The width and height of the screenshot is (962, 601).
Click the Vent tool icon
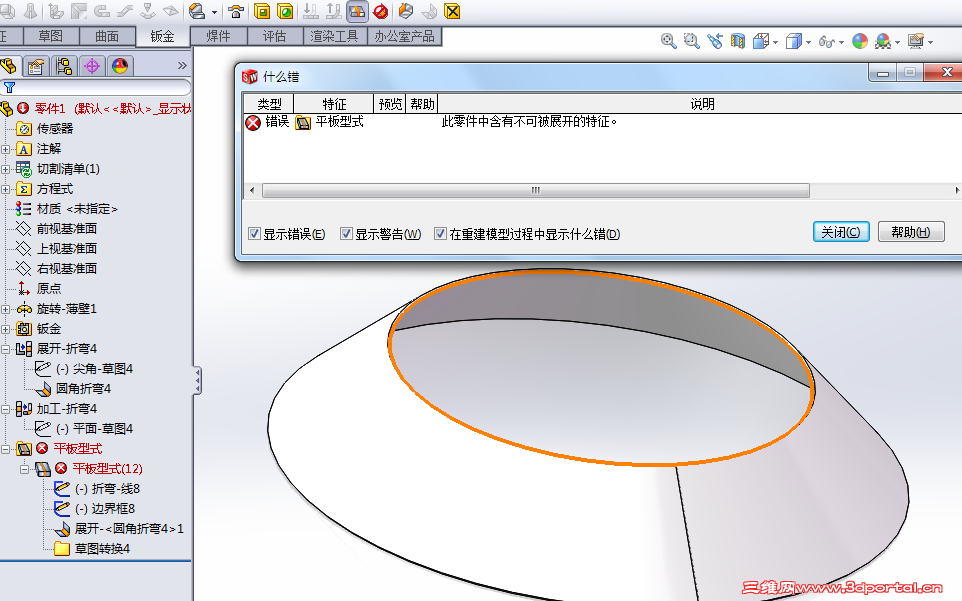pos(236,11)
